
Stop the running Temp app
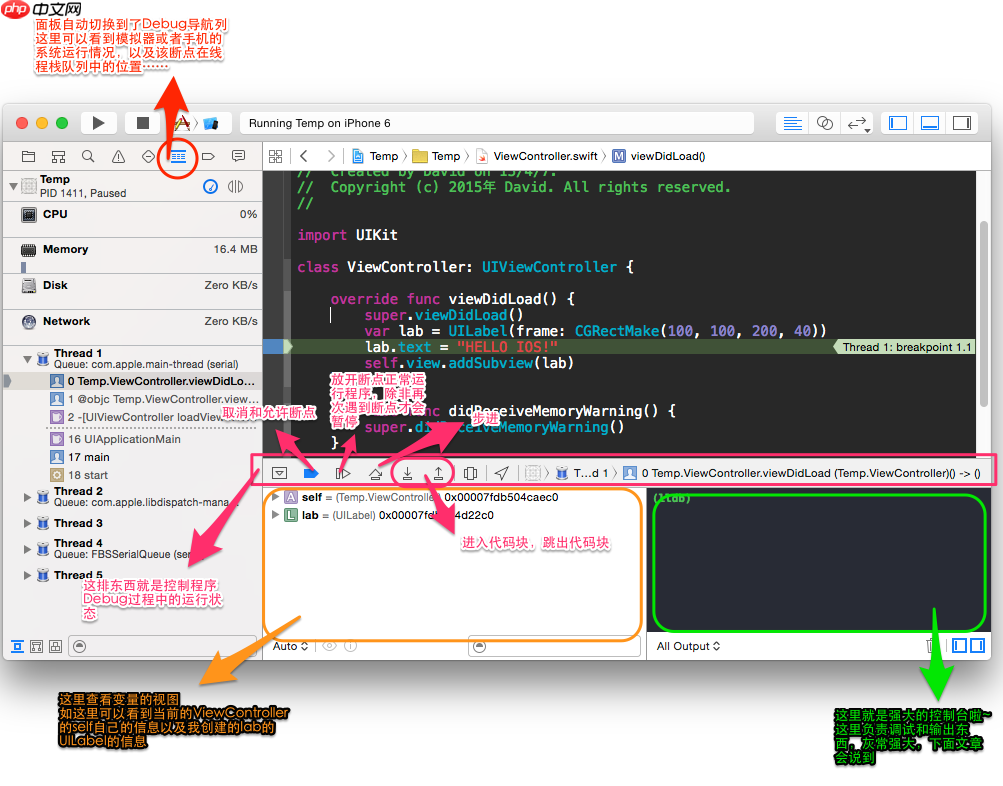[x=139, y=122]
